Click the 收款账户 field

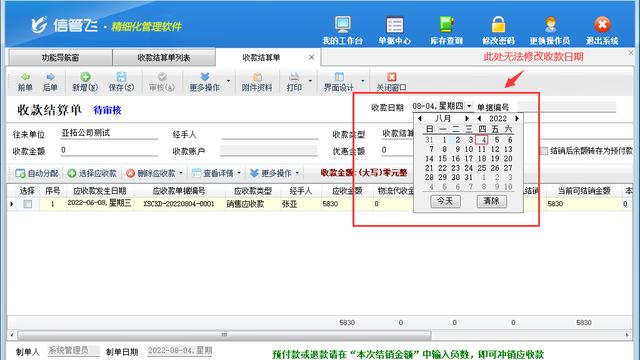coord(269,151)
